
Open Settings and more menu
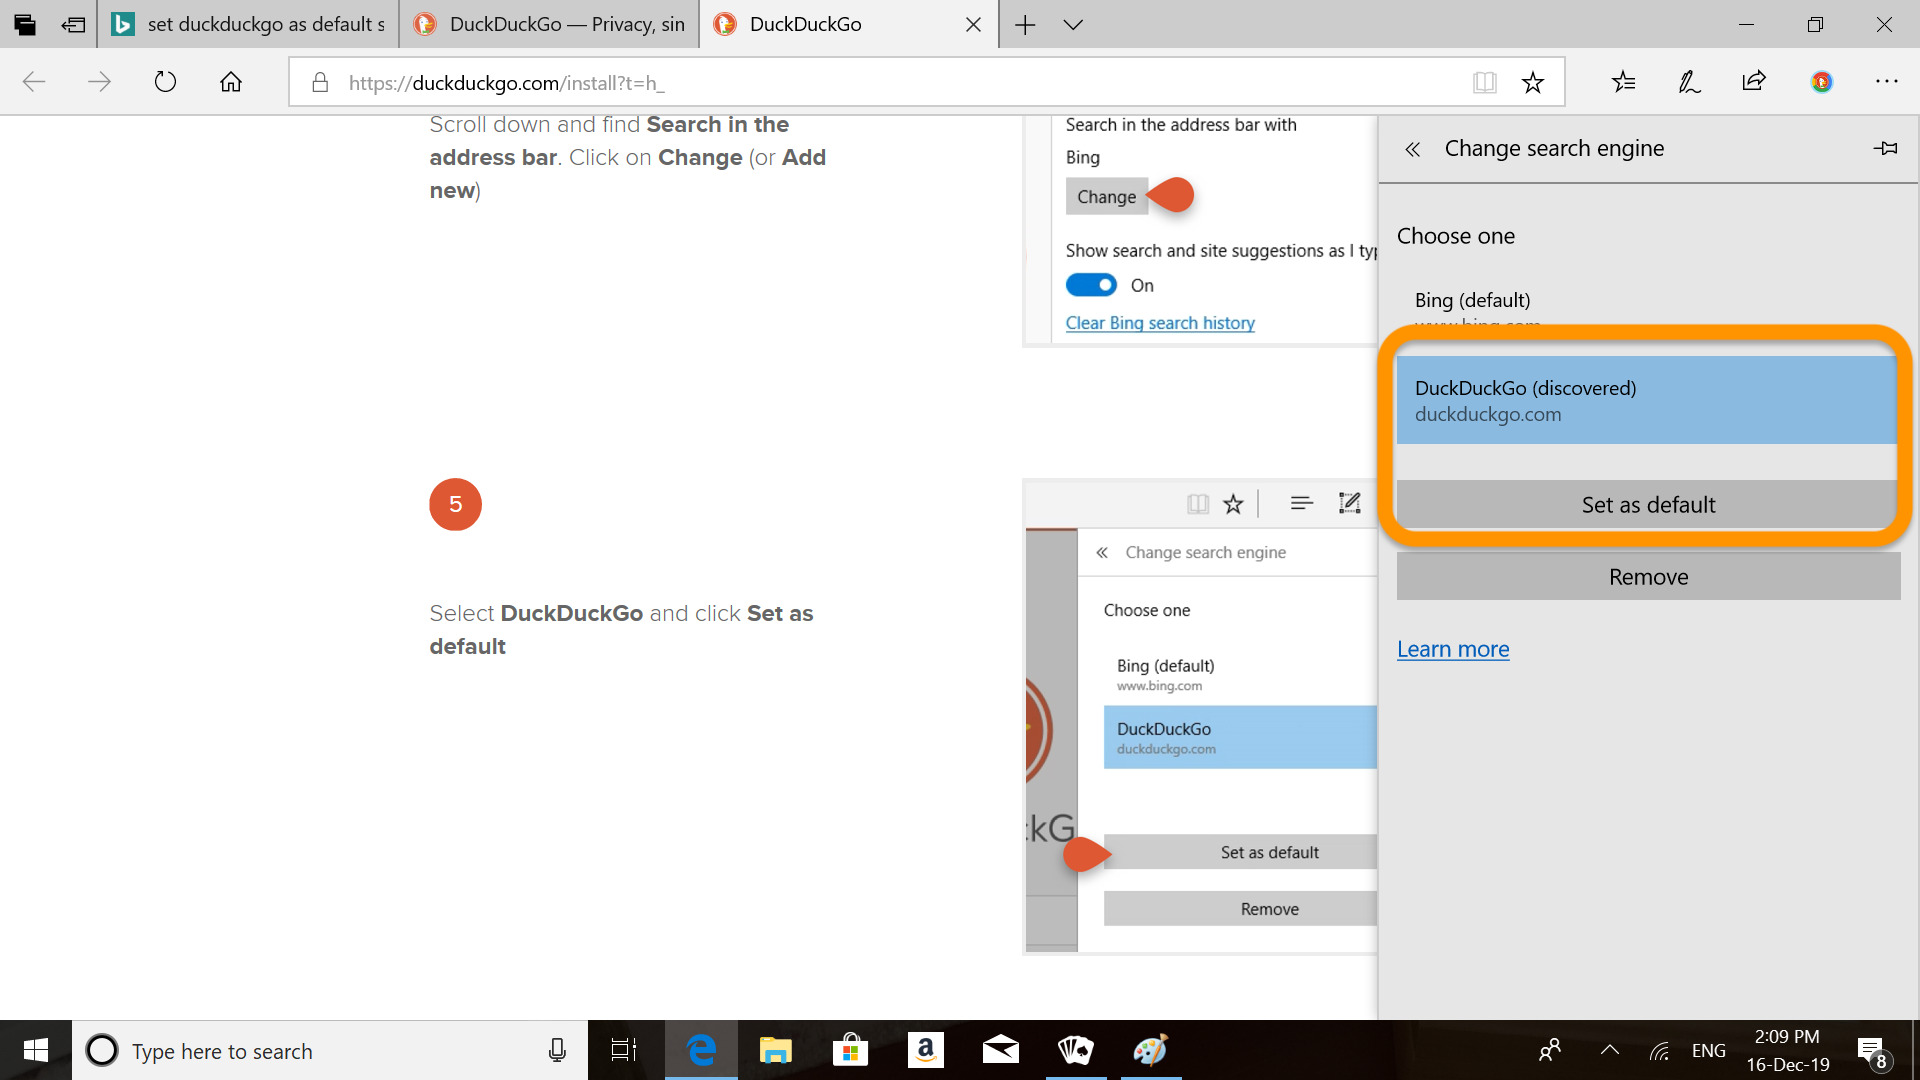click(1887, 82)
